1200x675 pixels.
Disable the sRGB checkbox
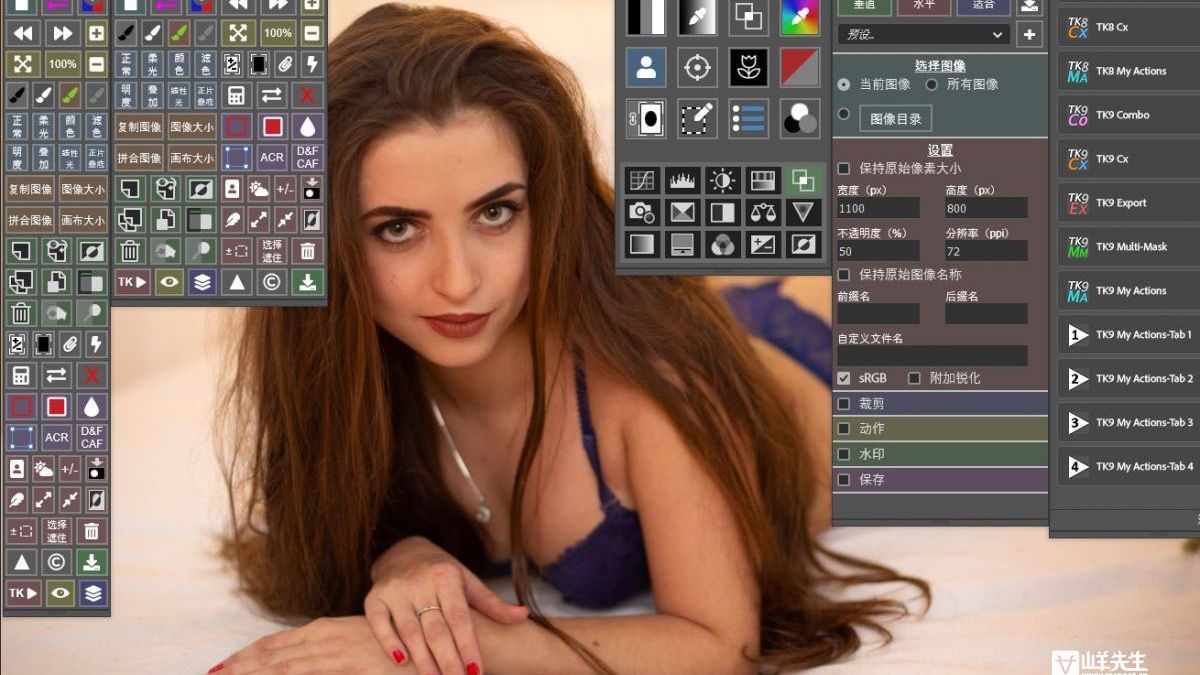(x=844, y=378)
